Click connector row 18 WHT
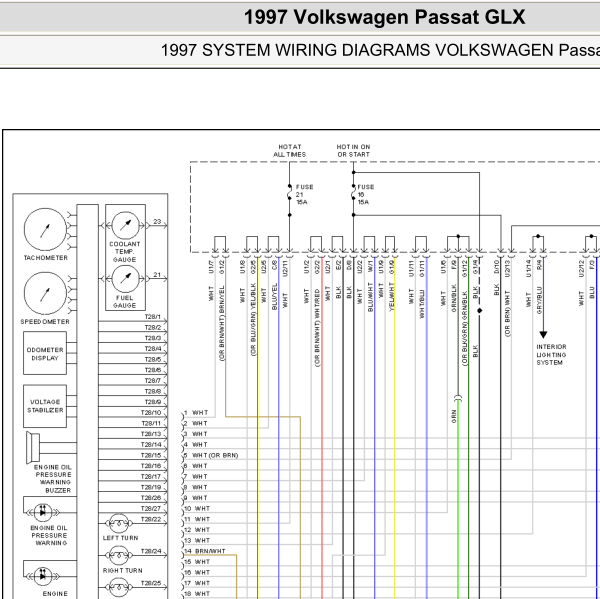This screenshot has height=599, width=600. (x=197, y=594)
